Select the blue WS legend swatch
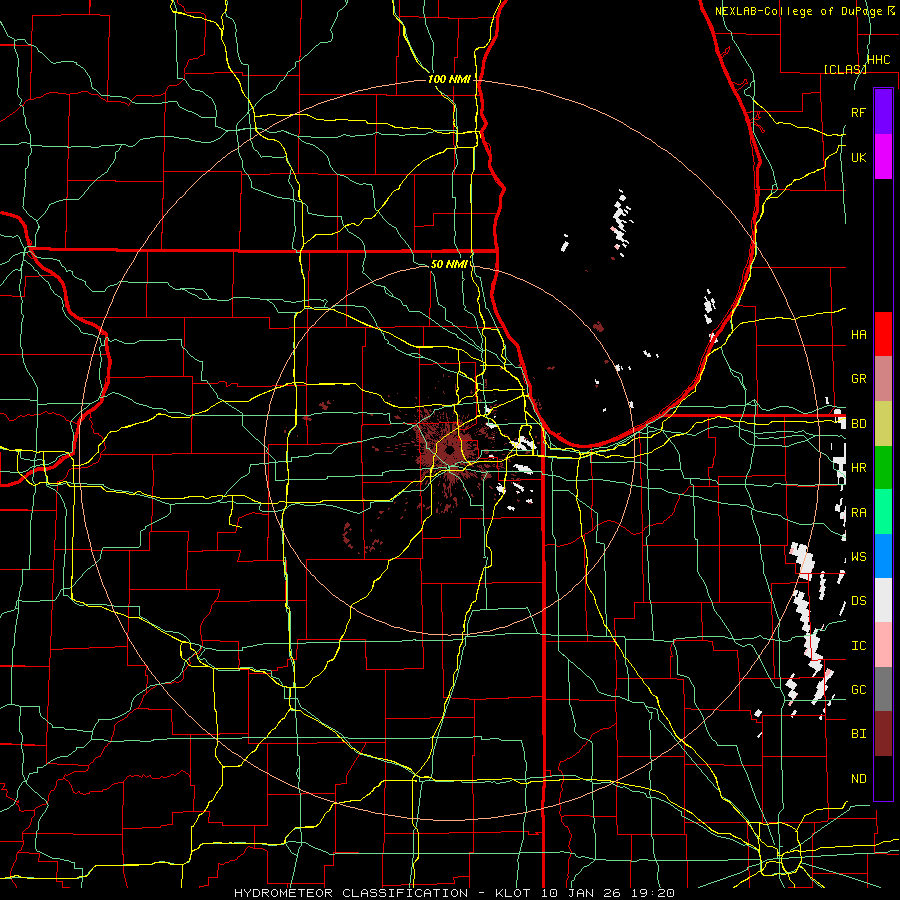The image size is (900, 900). 883,556
